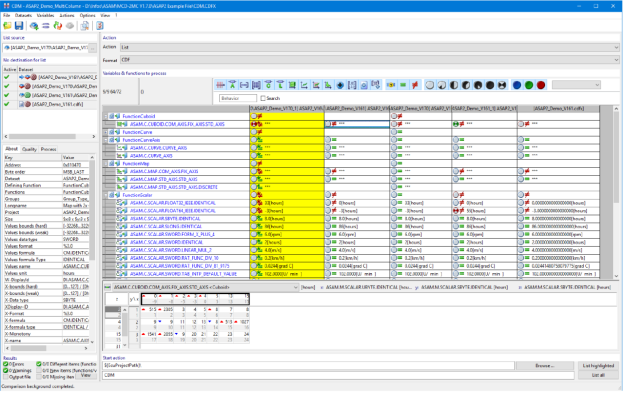
Task: Collapse the FunctionMap tree node
Action: (106, 163)
